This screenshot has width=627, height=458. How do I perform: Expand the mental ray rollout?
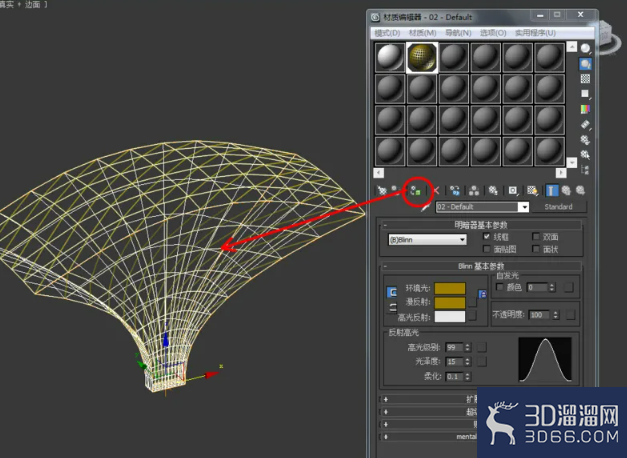428,437
